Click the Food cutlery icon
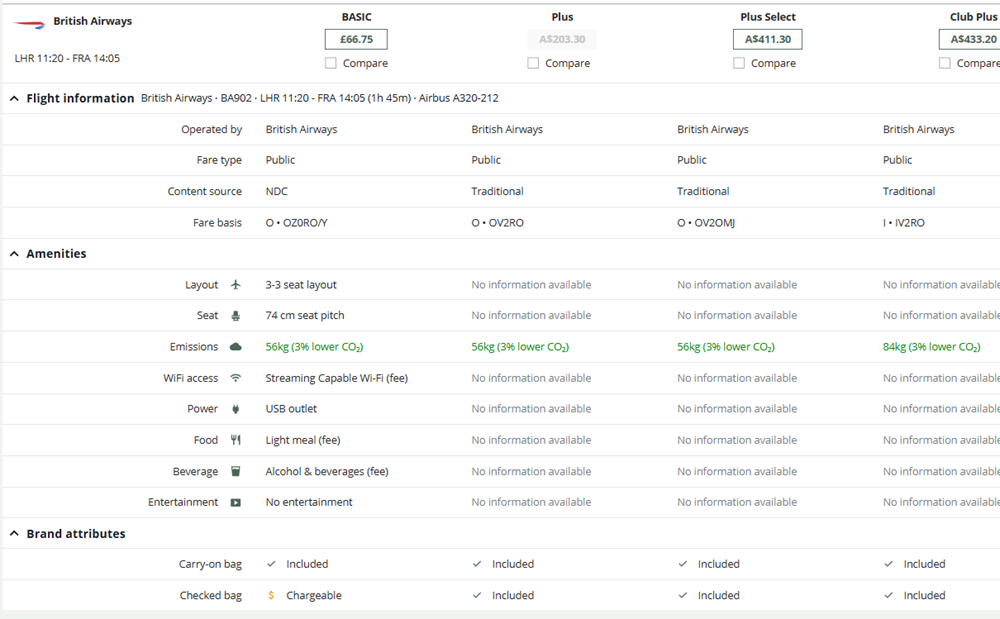 pos(236,440)
